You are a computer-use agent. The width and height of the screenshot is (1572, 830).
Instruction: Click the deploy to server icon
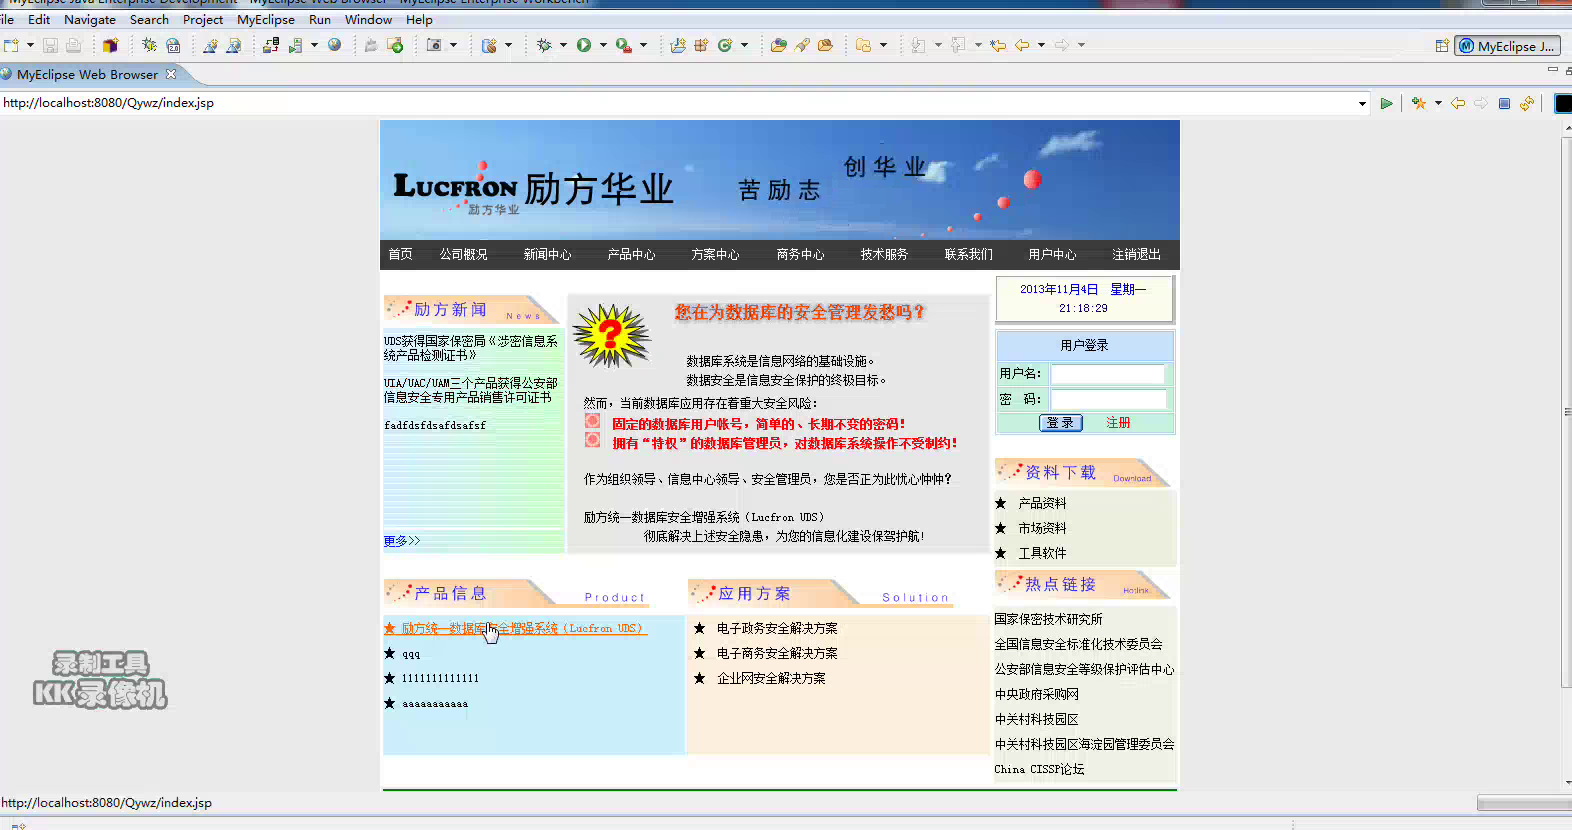271,45
